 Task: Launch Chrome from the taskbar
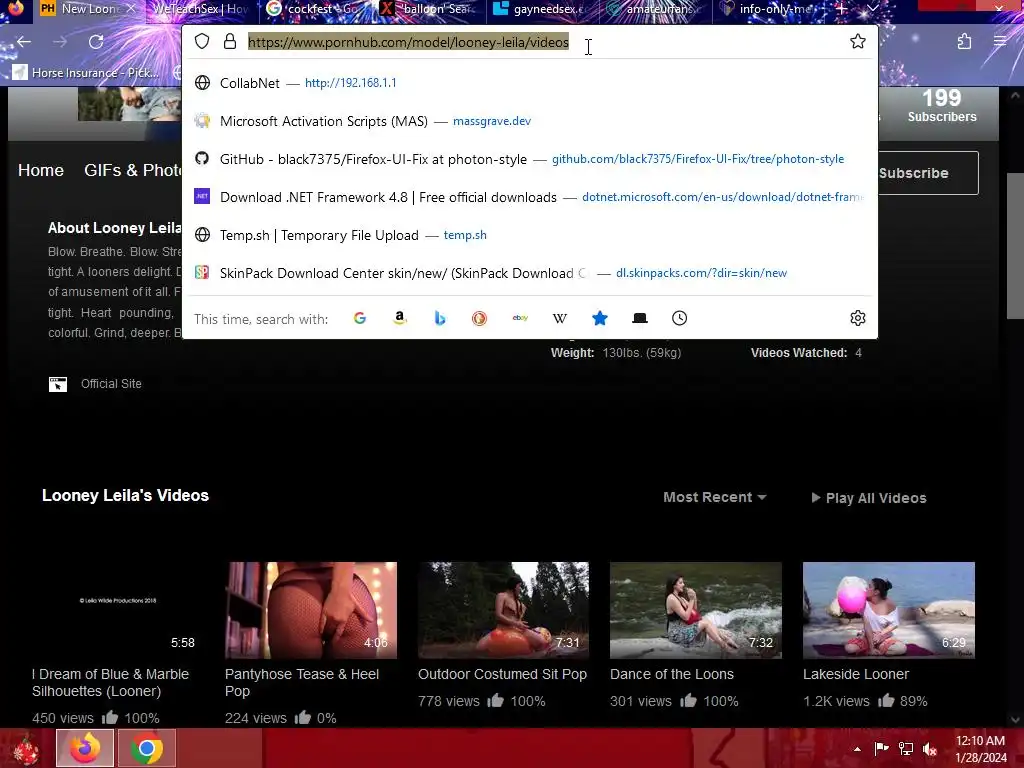click(146, 748)
